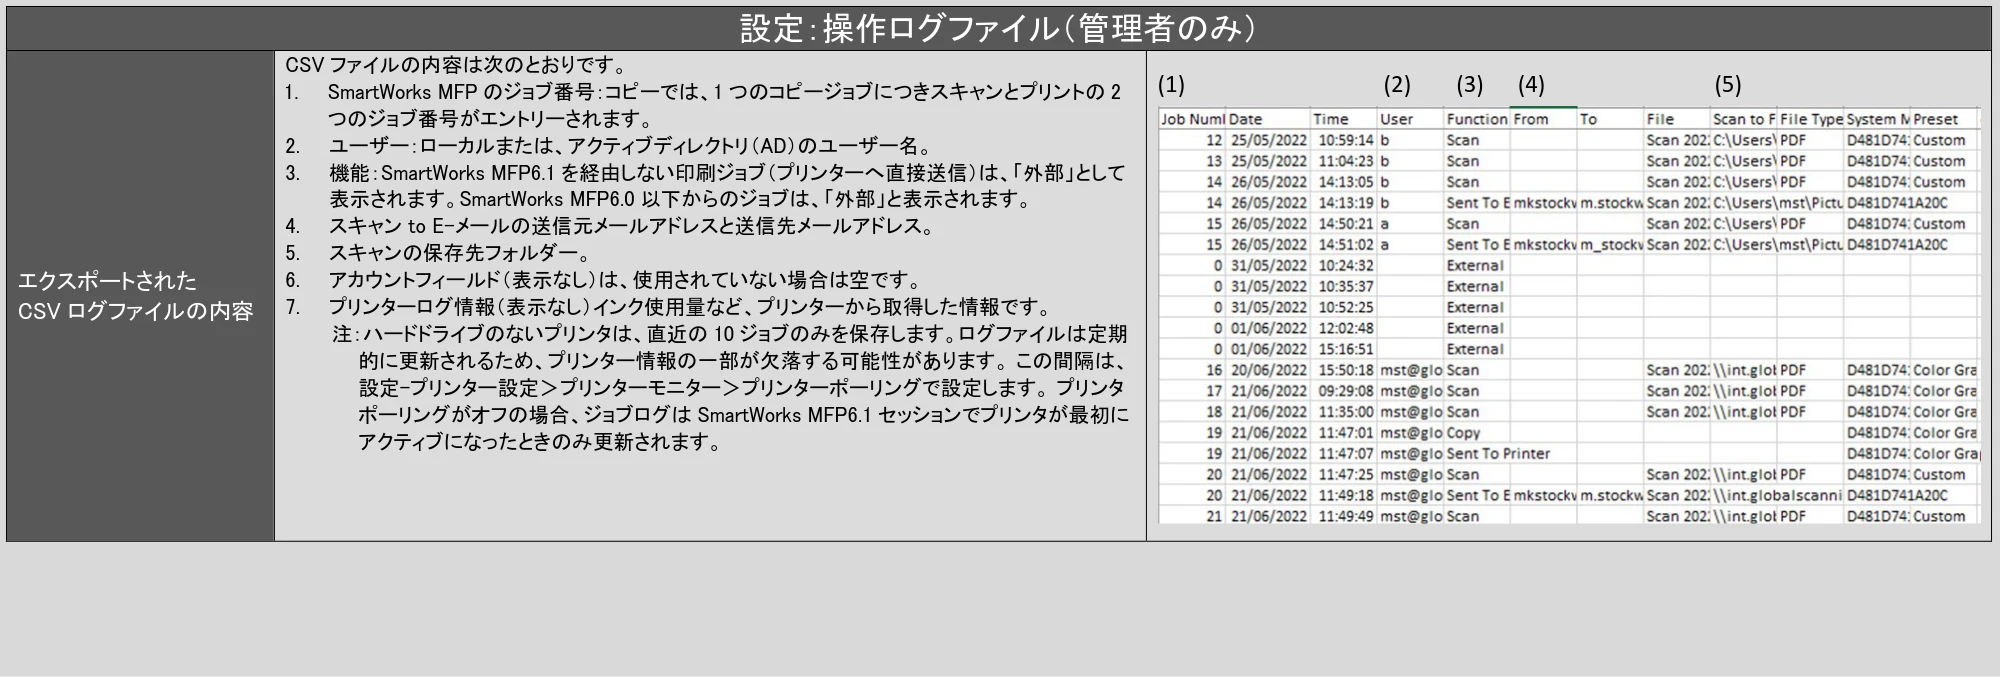Select the File column header
Screen dimensions: 2000x677
[1677, 119]
